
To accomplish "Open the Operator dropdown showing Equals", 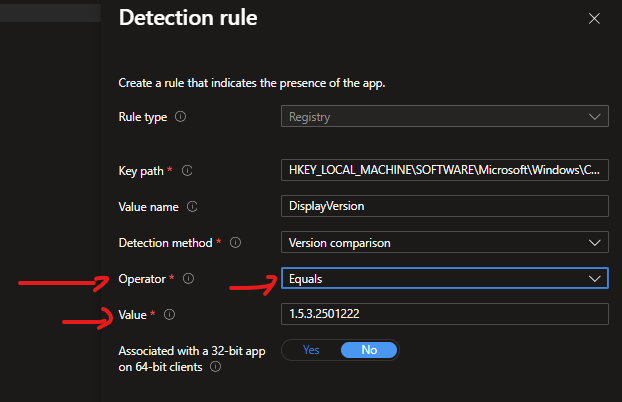I will point(444,278).
